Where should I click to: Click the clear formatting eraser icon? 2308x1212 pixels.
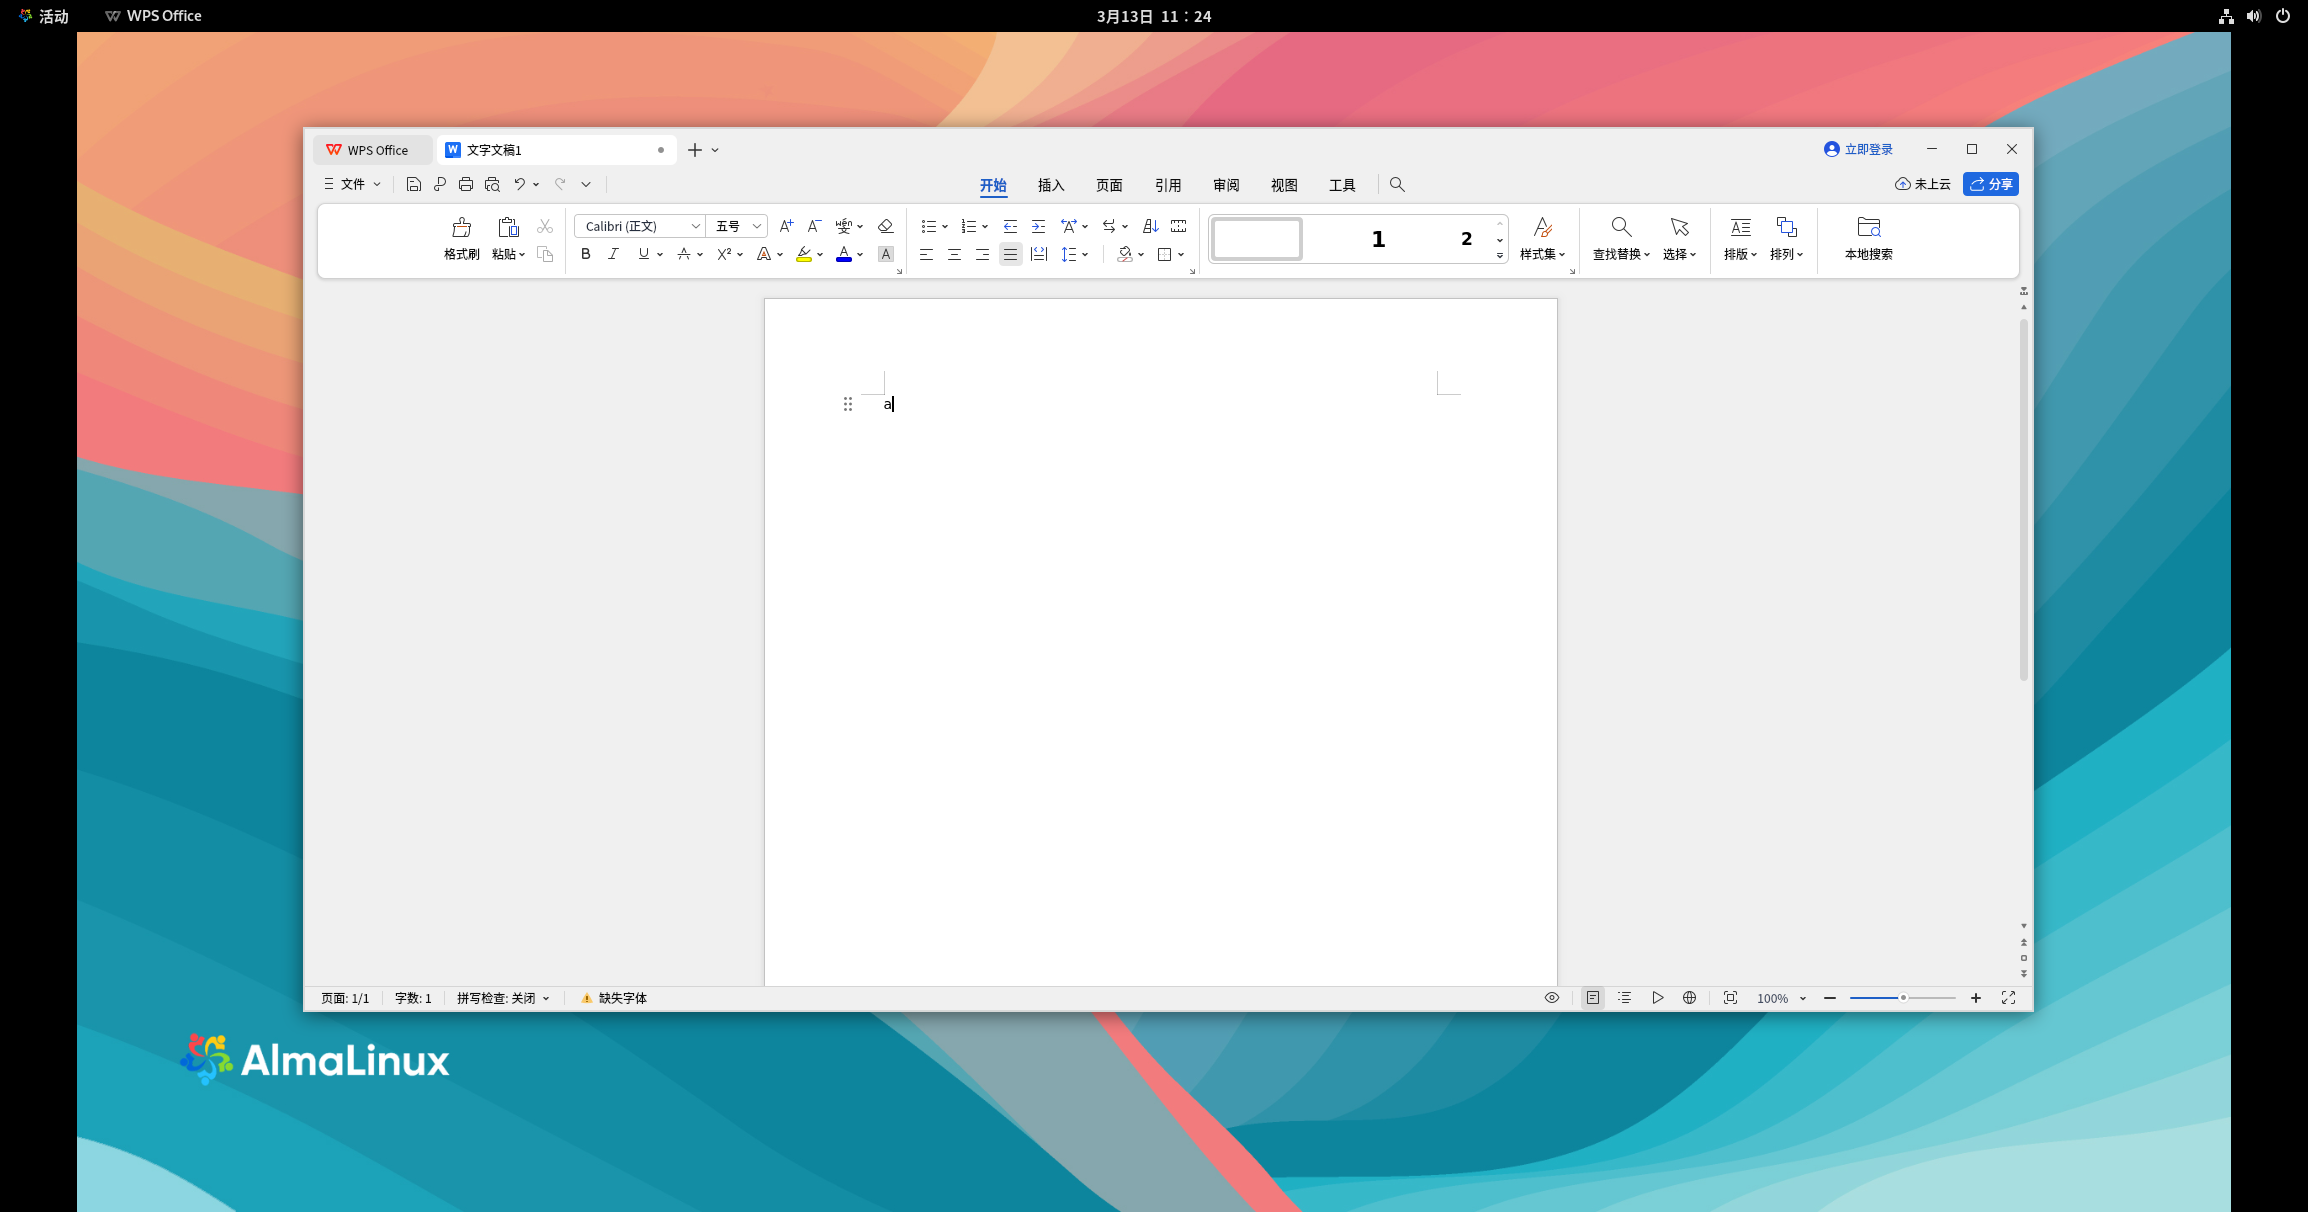885,226
